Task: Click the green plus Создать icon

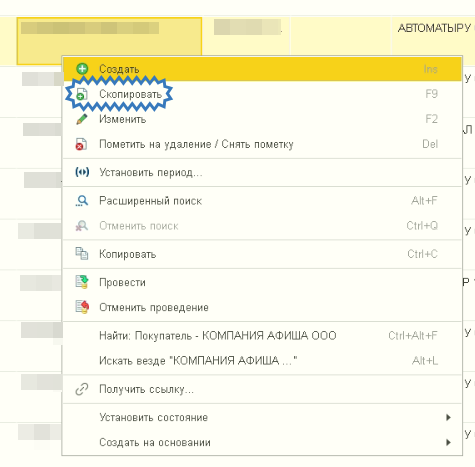Action: click(82, 69)
